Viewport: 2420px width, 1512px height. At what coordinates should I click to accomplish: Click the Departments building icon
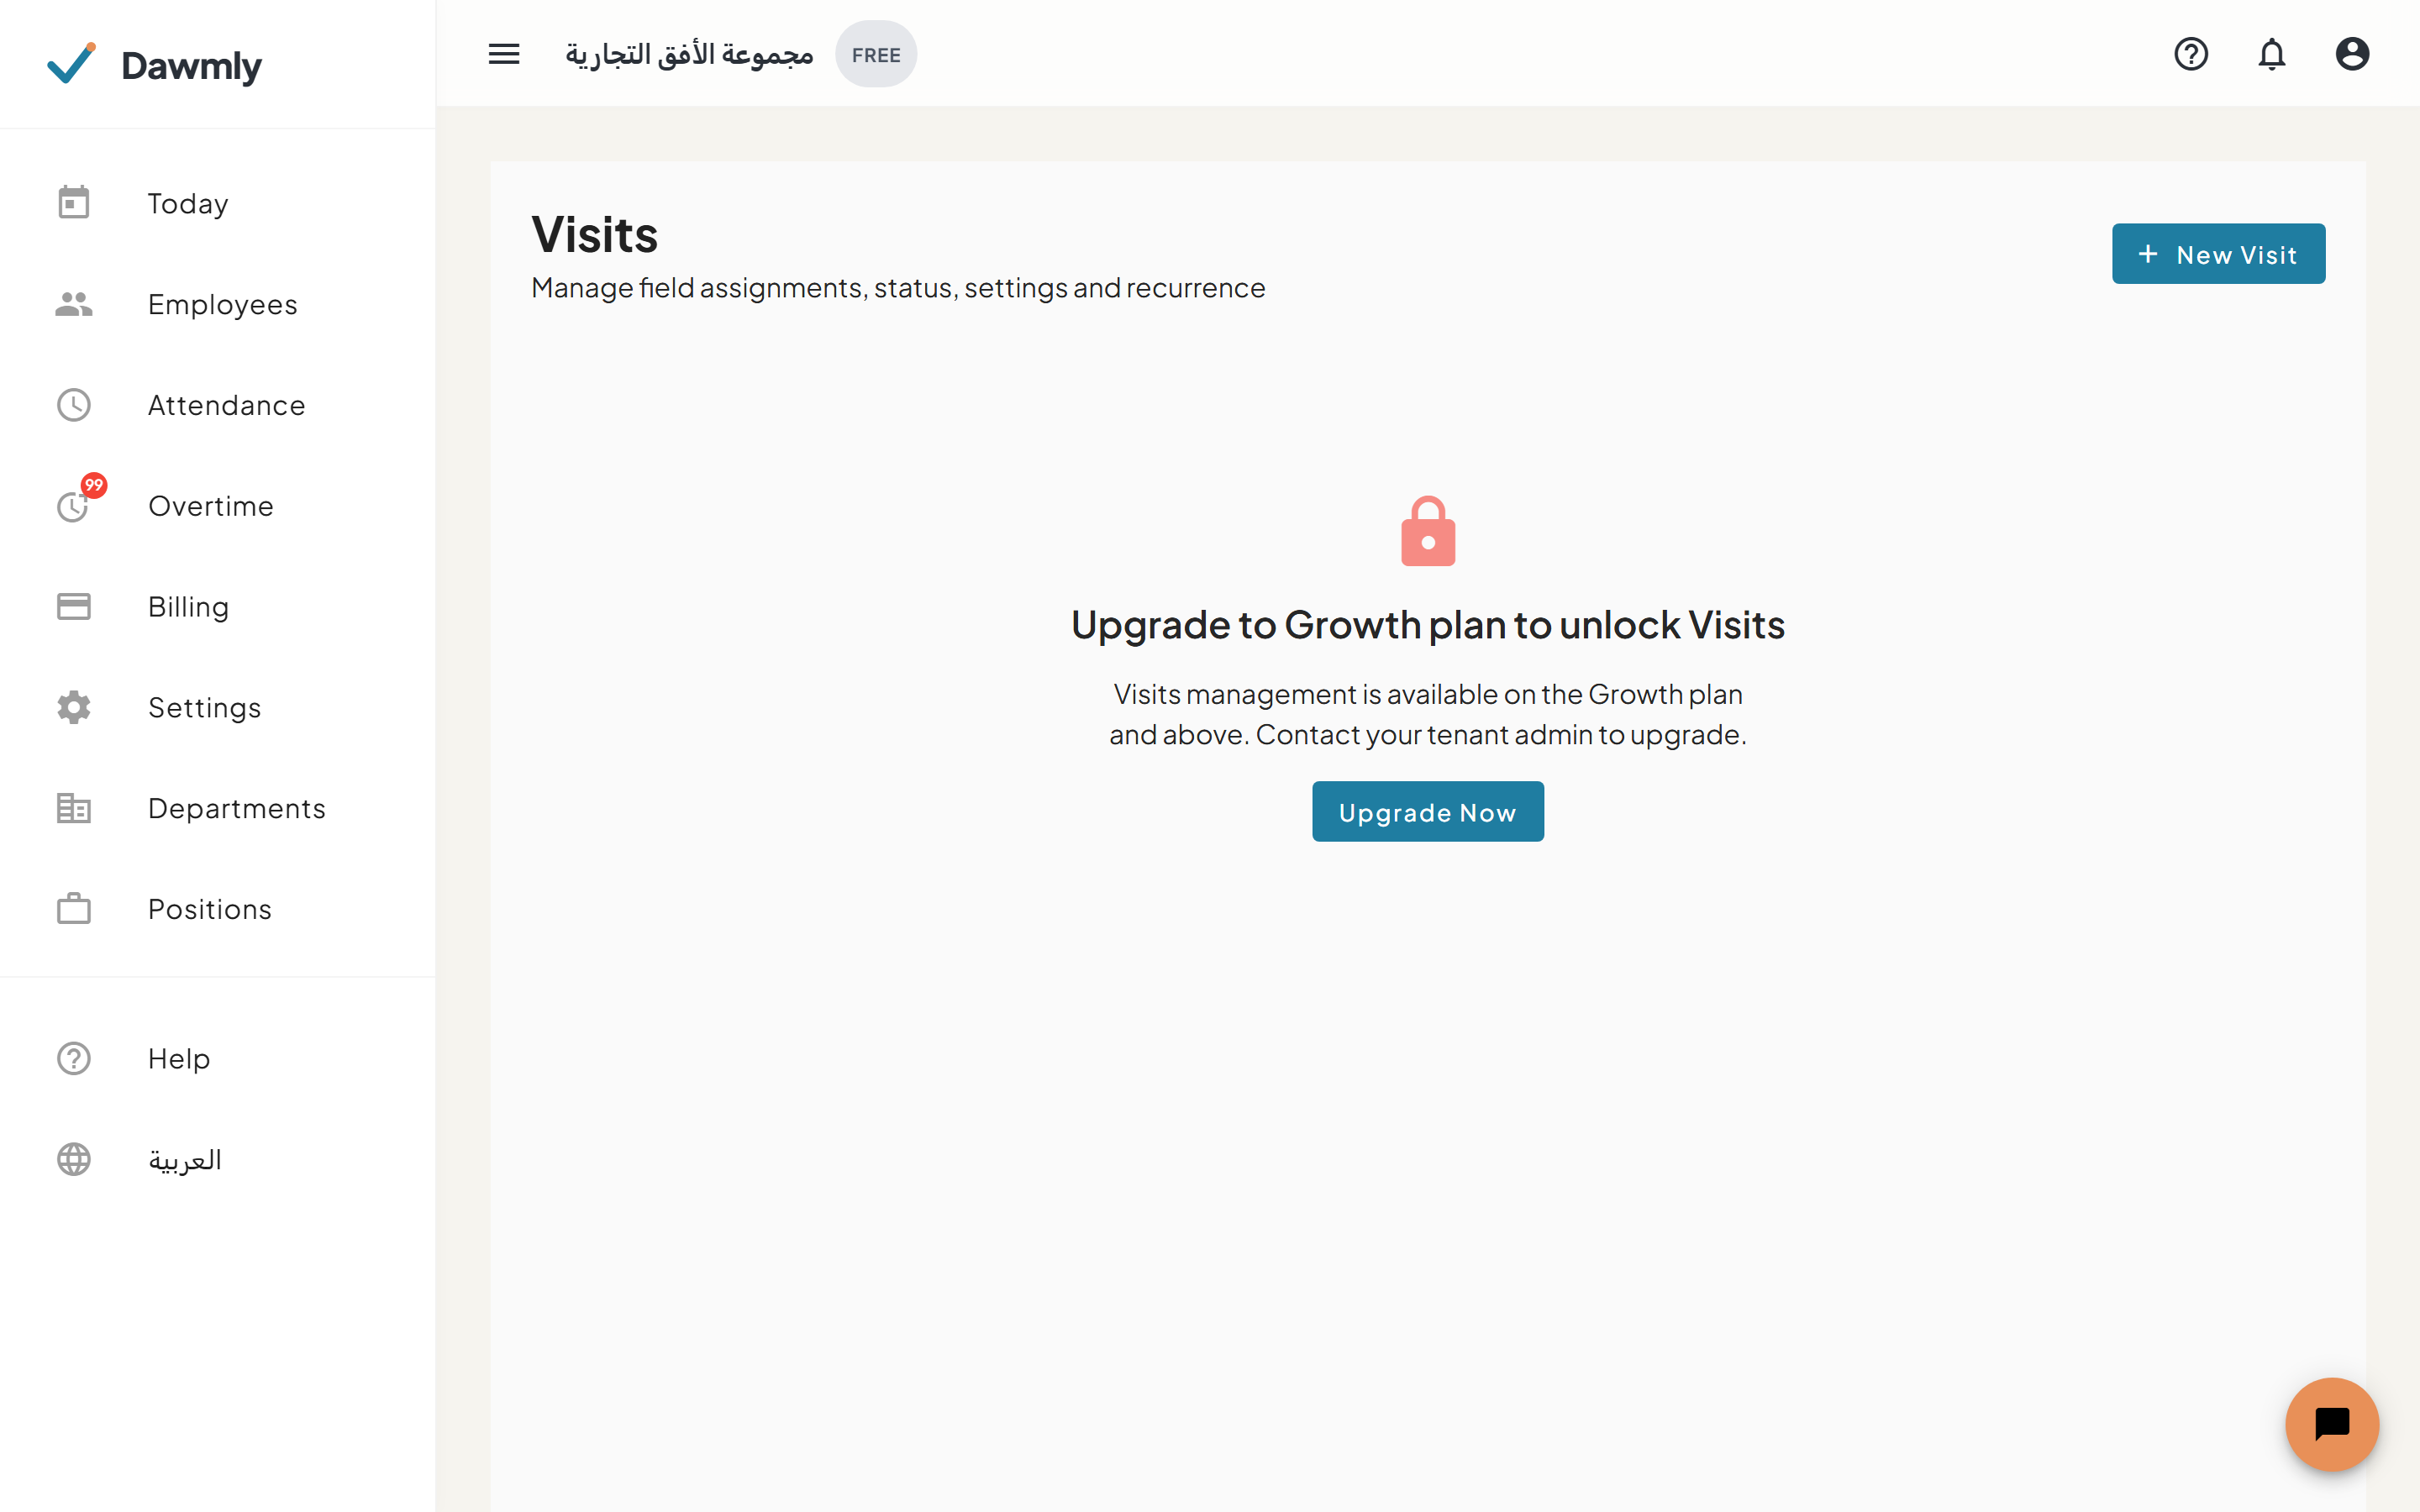(x=74, y=808)
